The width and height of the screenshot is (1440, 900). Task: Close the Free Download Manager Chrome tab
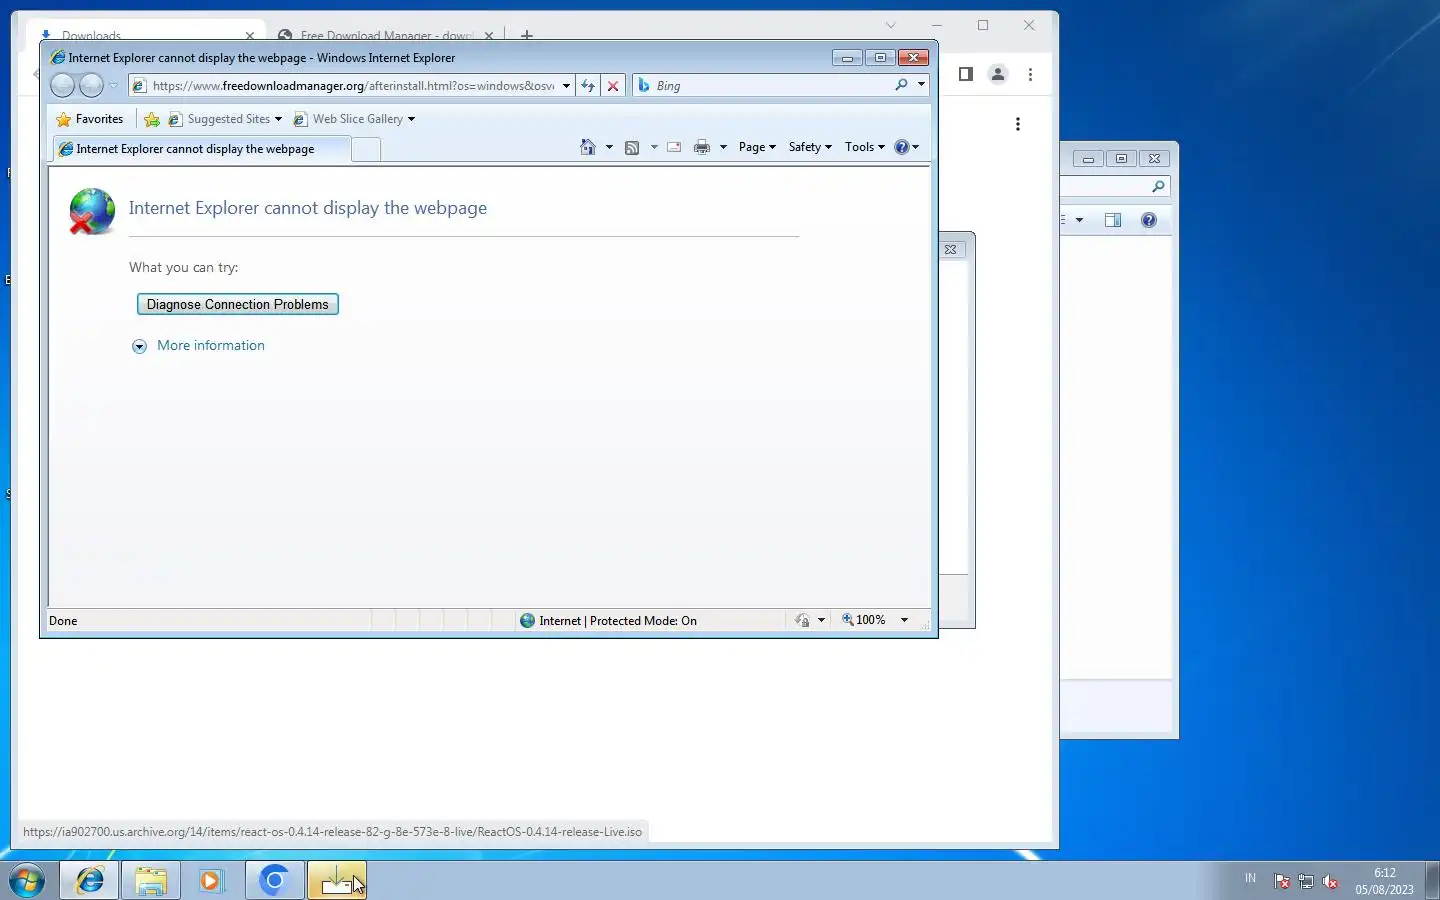click(x=489, y=36)
